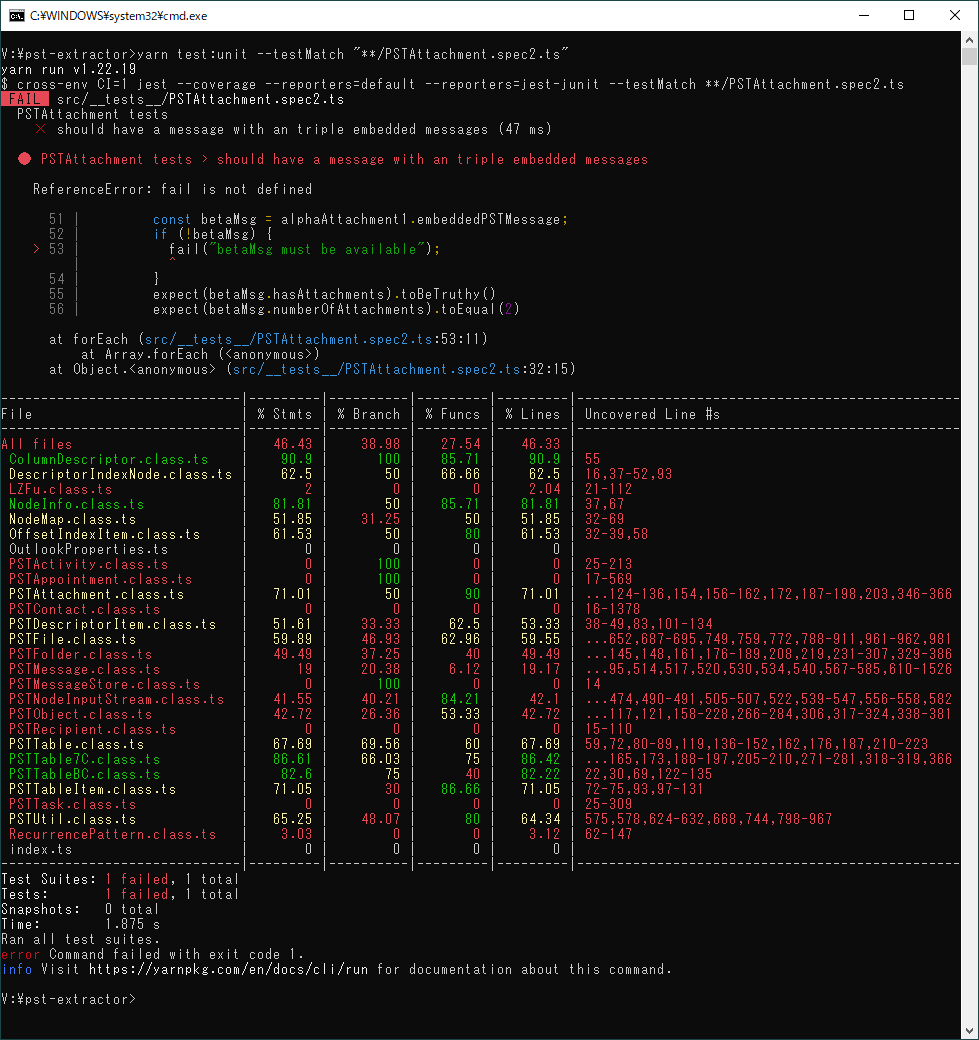Click PSTTableItem.class.ts file name
This screenshot has width=979, height=1040.
[x=92, y=790]
